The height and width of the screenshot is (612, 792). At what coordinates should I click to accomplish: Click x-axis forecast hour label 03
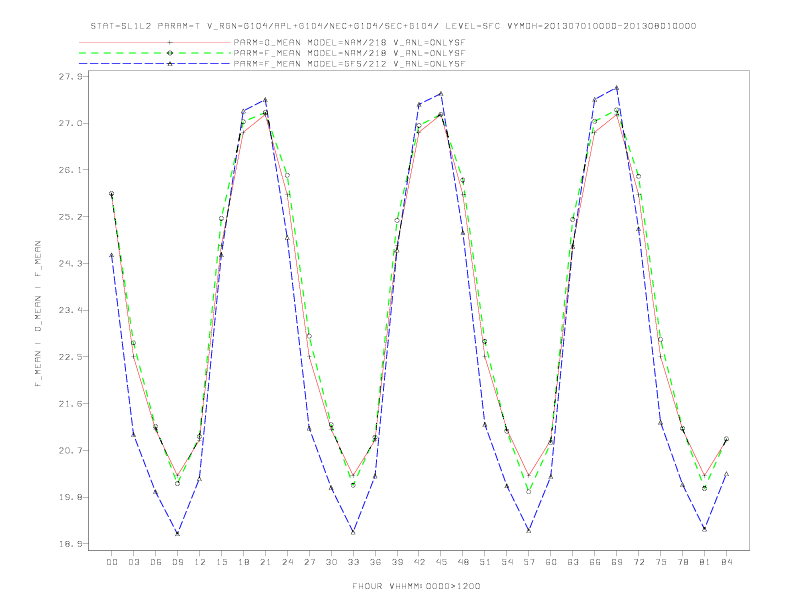coord(134,562)
